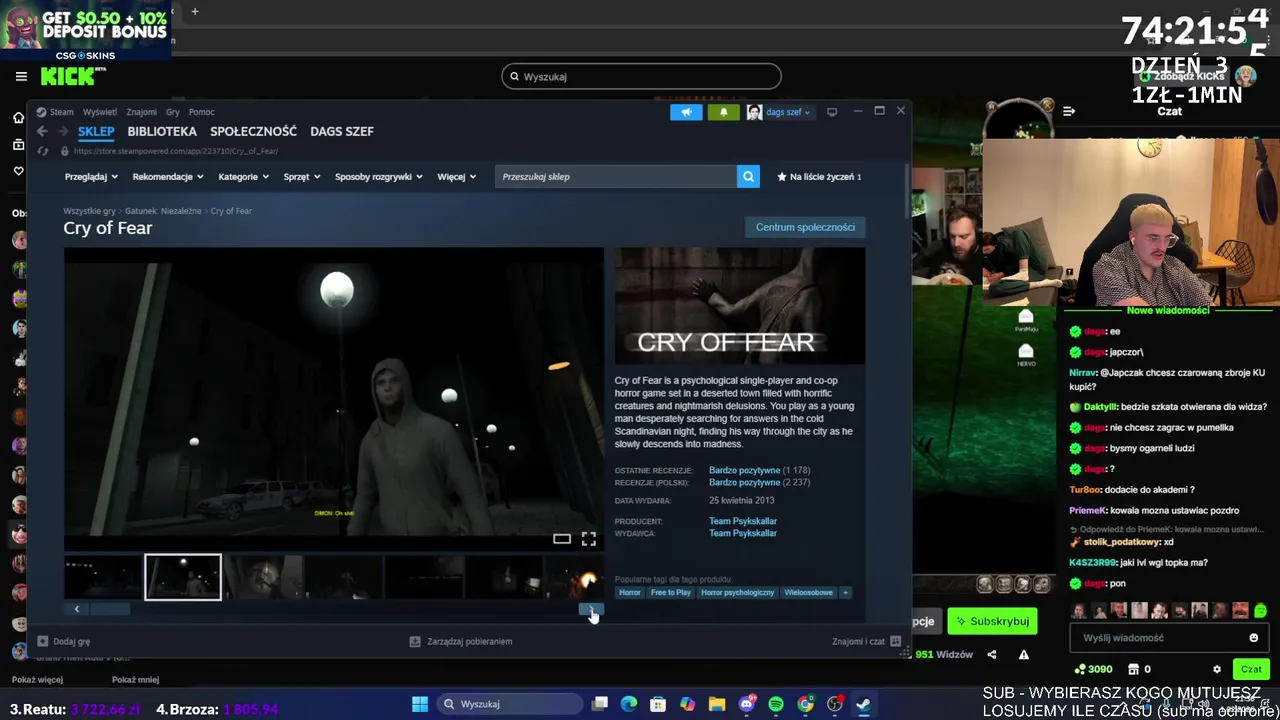This screenshot has width=1280, height=720.
Task: Go back with Steam navigation left arrow
Action: point(42,131)
